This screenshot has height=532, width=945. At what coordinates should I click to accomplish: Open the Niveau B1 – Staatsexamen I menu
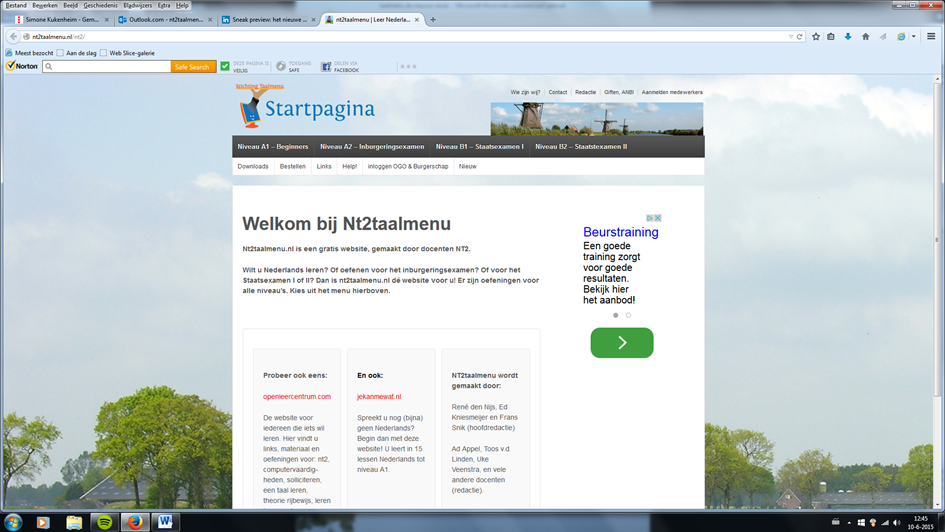pyautogui.click(x=479, y=147)
